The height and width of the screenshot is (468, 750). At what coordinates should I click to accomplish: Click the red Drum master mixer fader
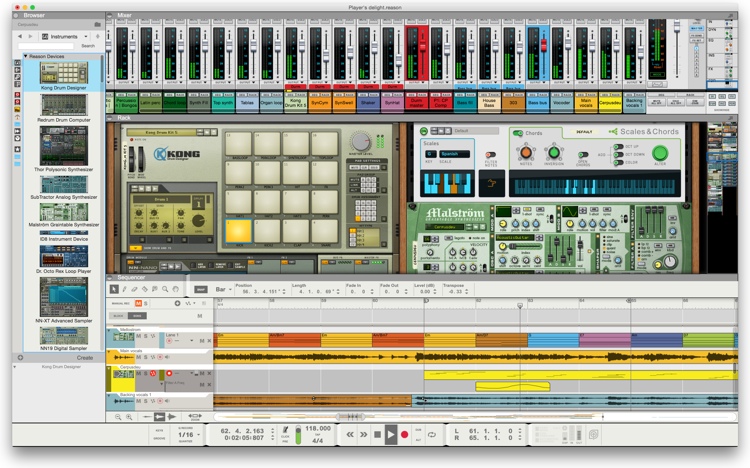(423, 45)
